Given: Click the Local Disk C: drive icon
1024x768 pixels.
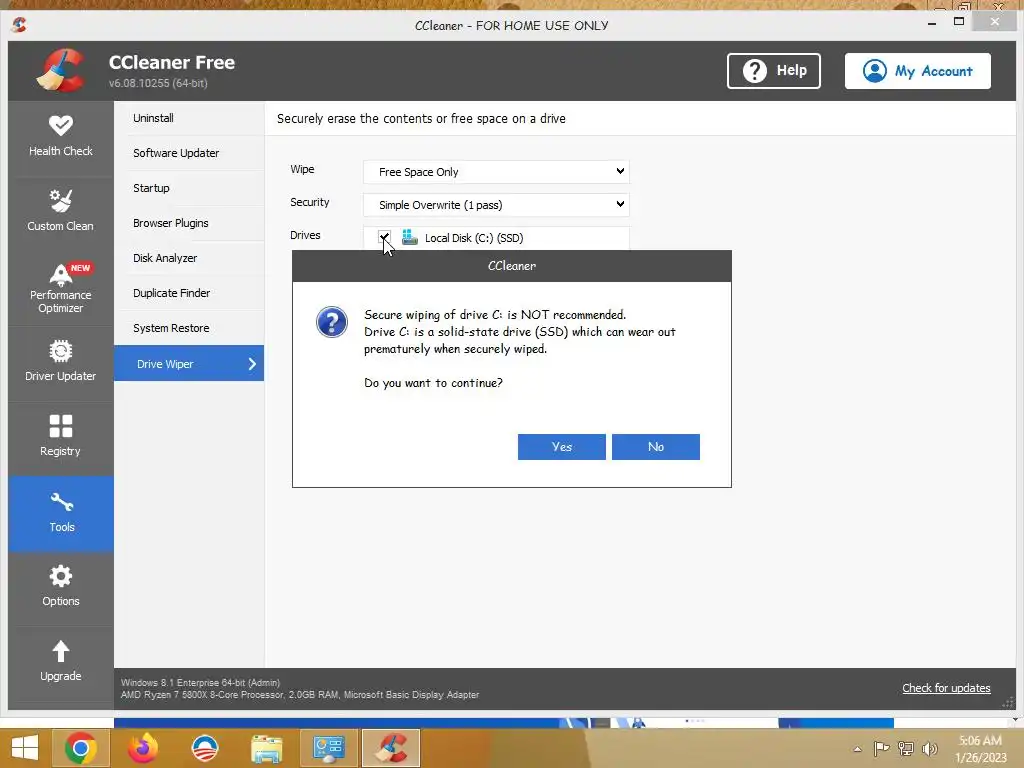Looking at the screenshot, I should [409, 237].
